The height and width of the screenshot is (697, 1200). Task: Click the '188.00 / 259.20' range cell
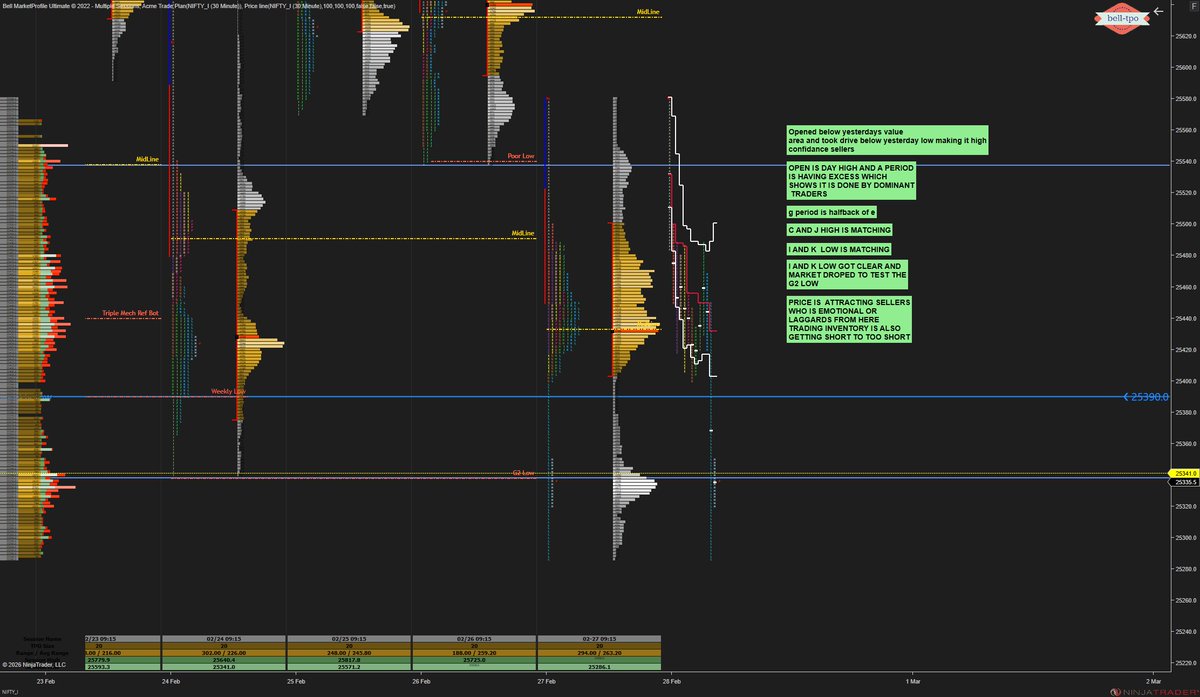pos(474,653)
